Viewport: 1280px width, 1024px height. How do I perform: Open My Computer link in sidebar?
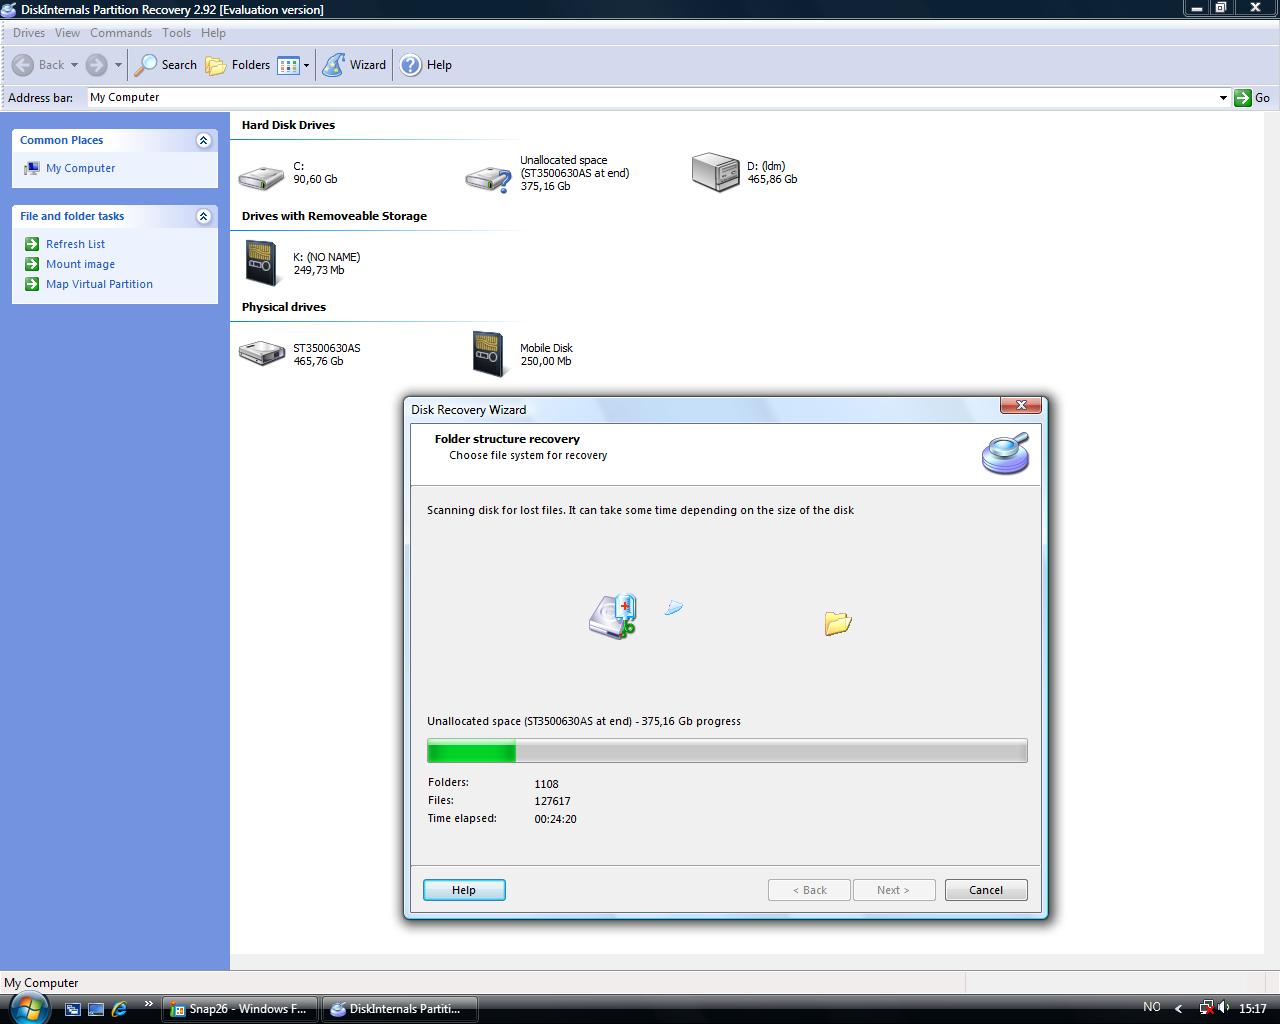click(80, 168)
